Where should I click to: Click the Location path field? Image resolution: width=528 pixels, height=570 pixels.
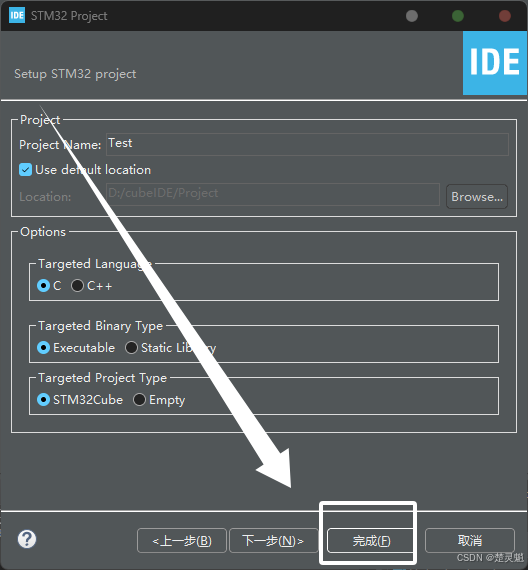tap(273, 194)
